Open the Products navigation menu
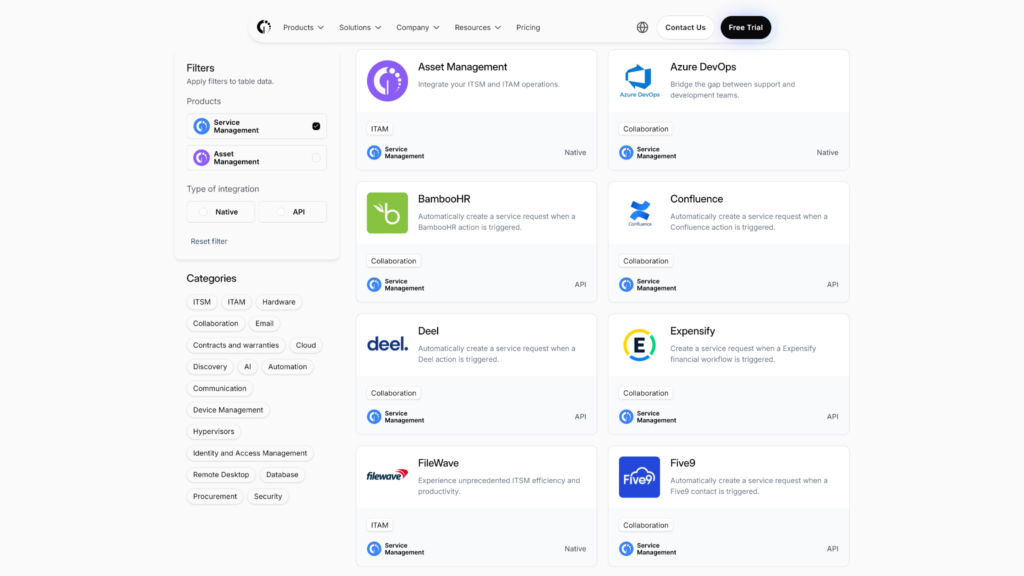 coord(303,27)
